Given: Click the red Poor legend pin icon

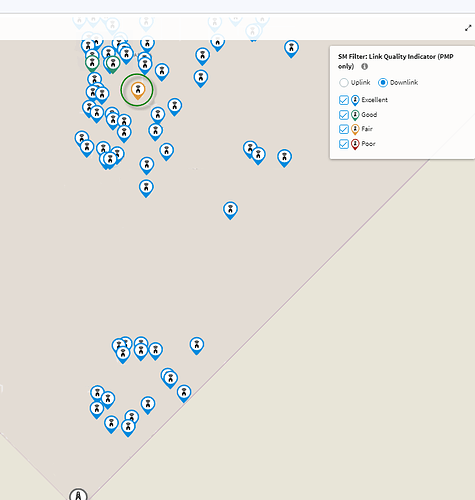Looking at the screenshot, I should point(355,144).
